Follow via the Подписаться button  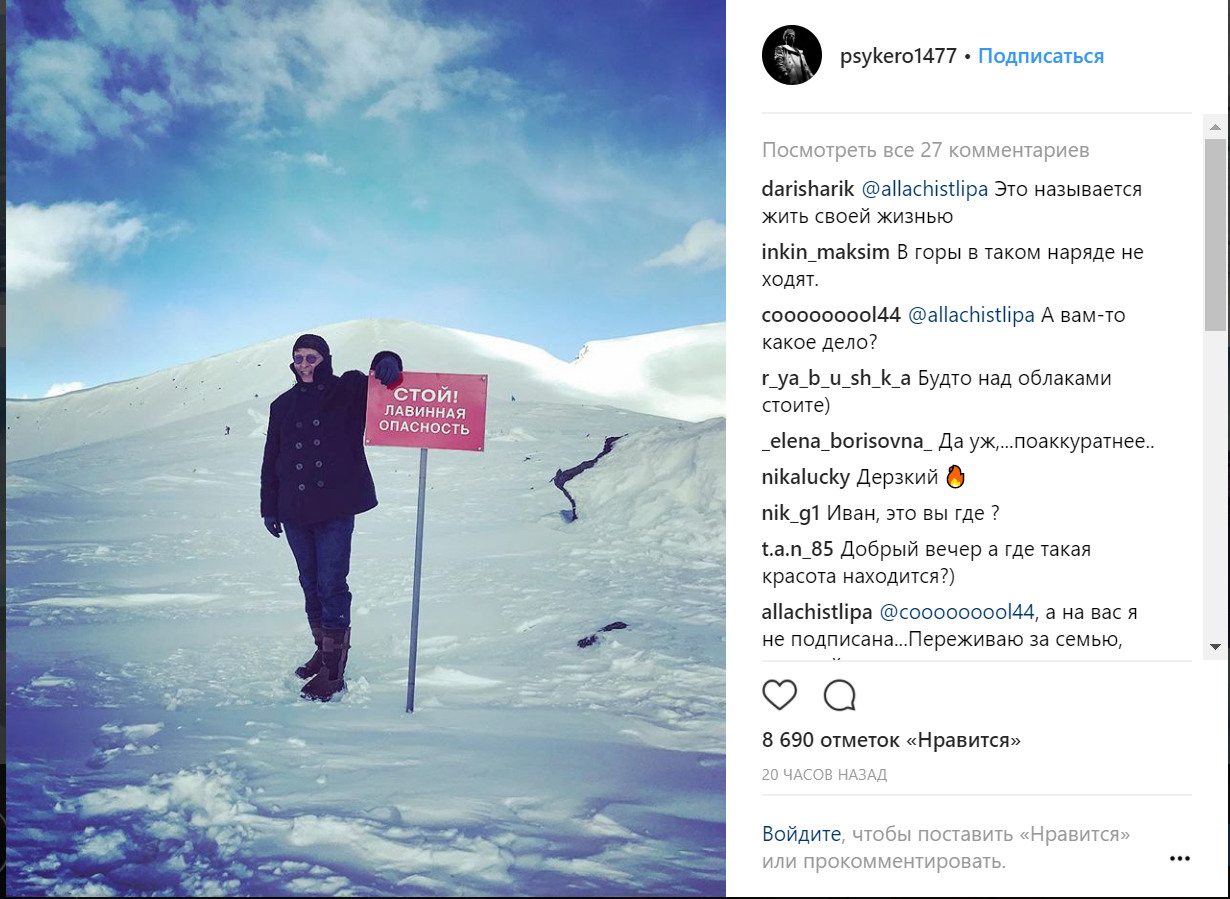1041,56
